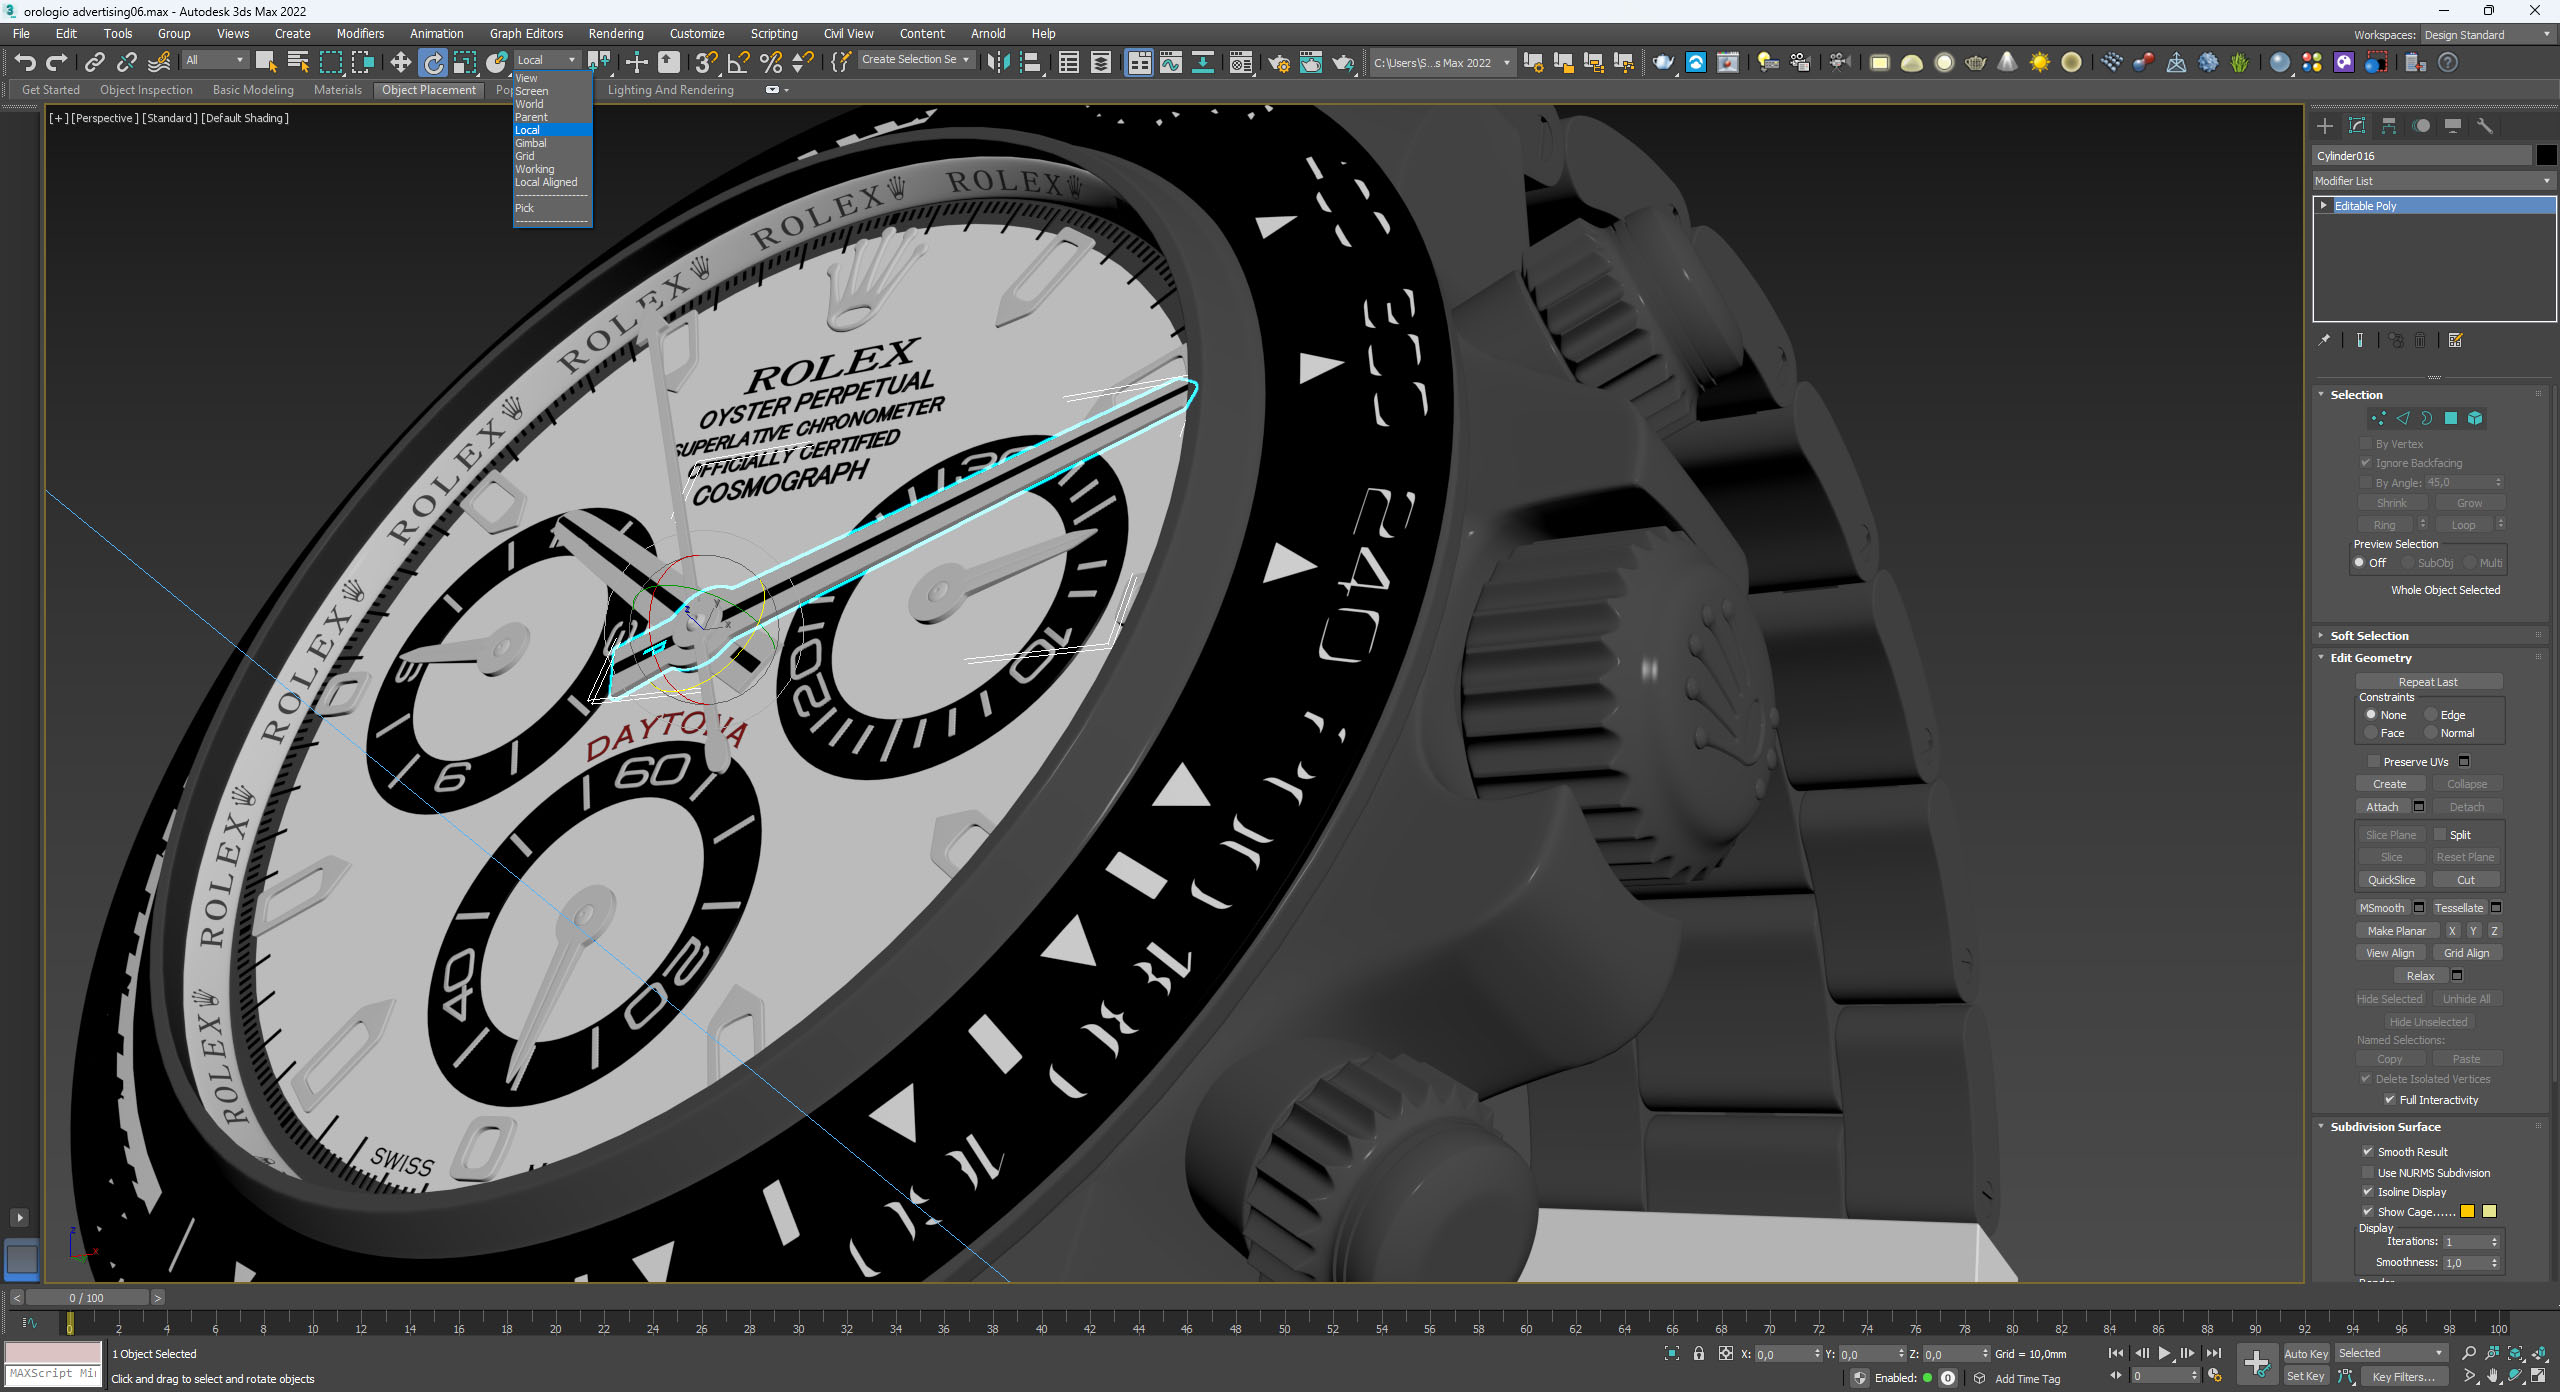Viewport: 2560px width, 1392px height.
Task: Click the Cylinder016 object color swatch
Action: click(x=2546, y=155)
